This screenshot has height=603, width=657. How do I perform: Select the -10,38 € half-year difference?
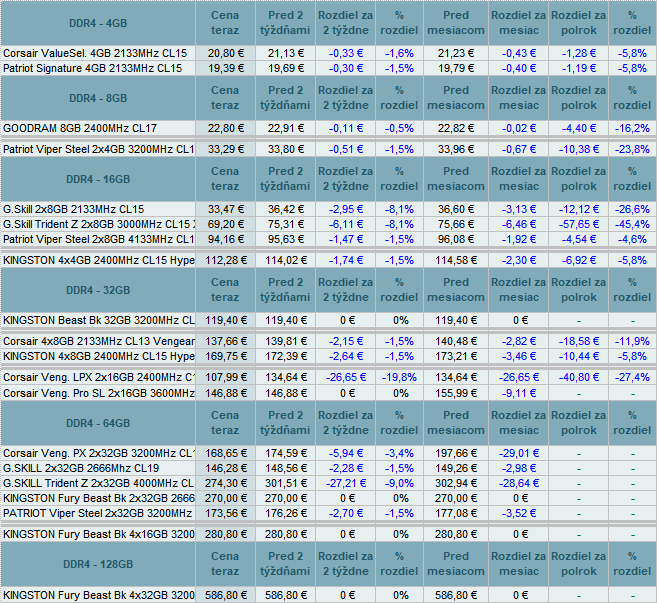tap(579, 149)
